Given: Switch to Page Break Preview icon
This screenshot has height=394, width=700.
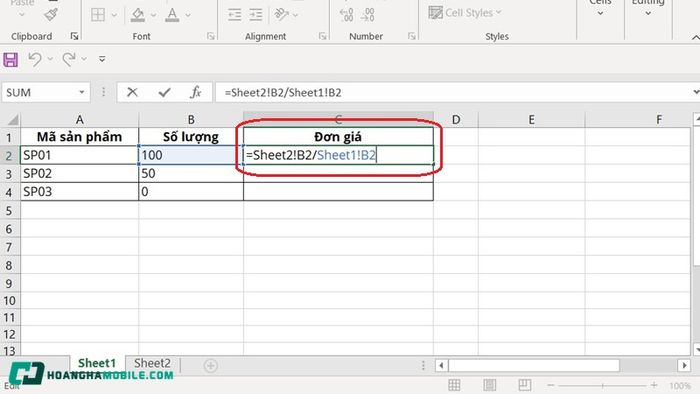Looking at the screenshot, I should tap(525, 385).
